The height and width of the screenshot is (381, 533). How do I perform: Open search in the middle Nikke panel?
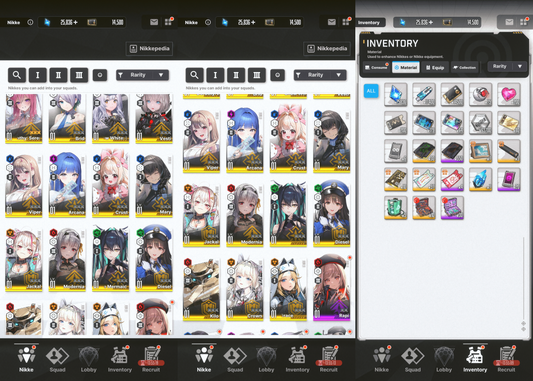(194, 75)
